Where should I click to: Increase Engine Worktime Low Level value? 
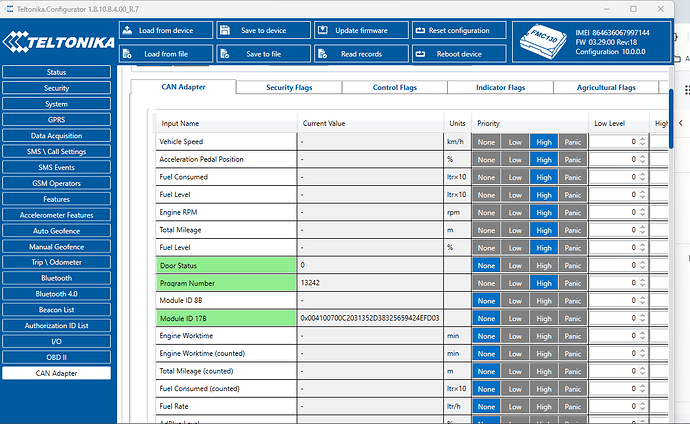point(642,332)
